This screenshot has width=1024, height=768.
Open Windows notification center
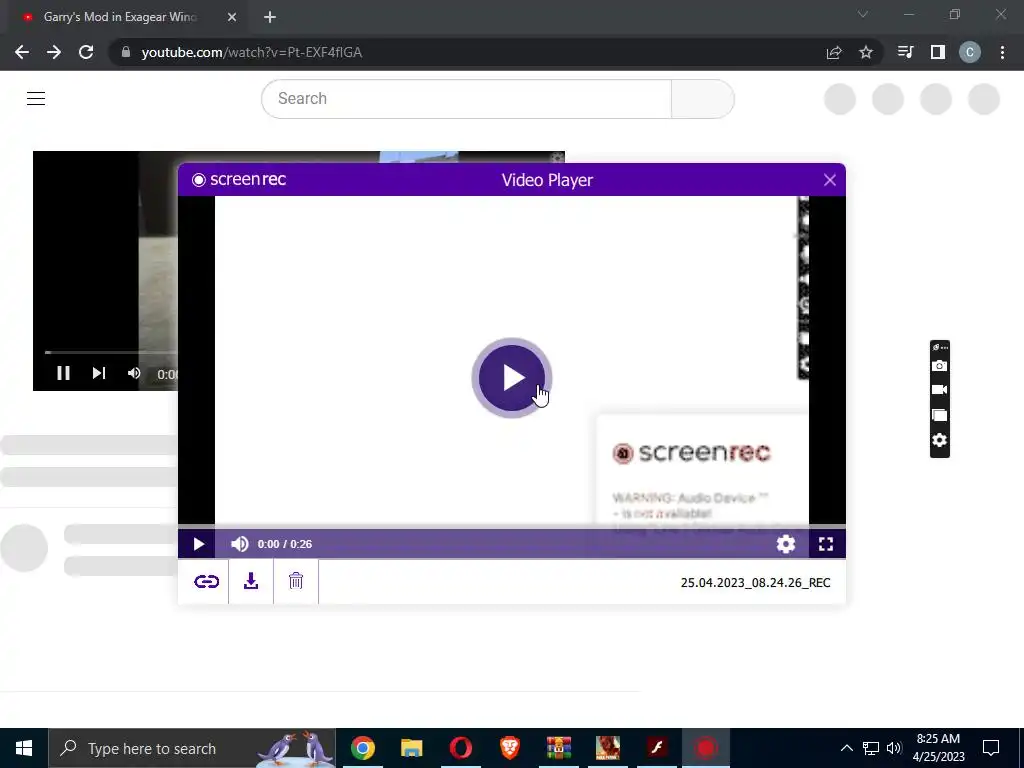[x=991, y=748]
